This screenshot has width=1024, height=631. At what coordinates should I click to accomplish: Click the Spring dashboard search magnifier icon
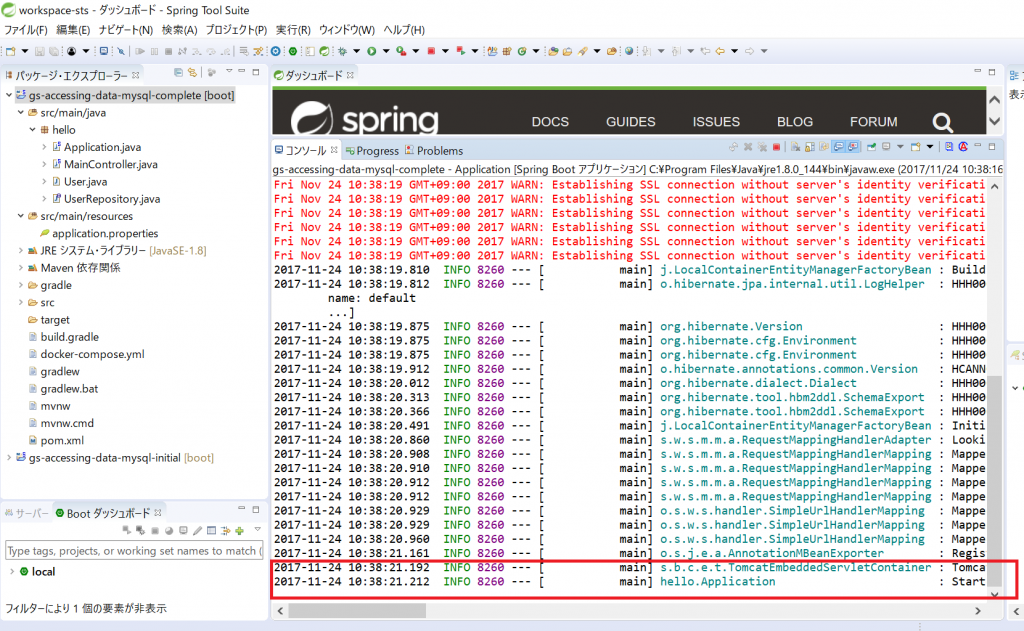tap(942, 122)
